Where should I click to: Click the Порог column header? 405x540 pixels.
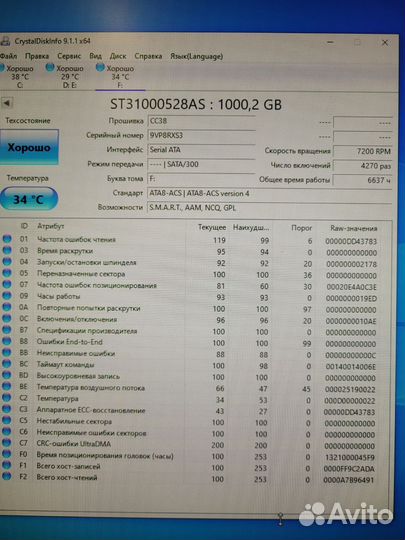pyautogui.click(x=301, y=228)
